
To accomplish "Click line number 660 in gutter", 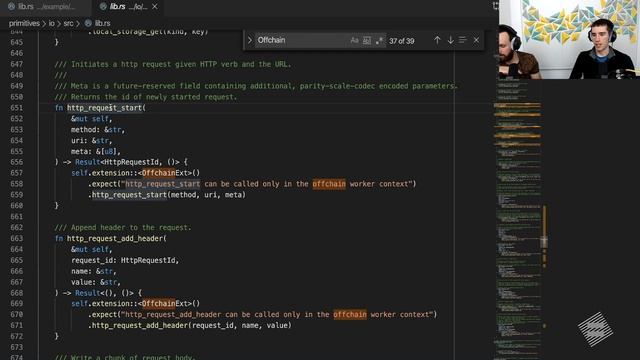I will coord(16,206).
